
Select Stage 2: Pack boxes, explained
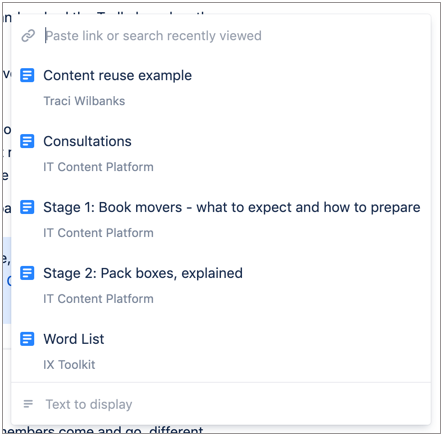[x=221, y=286]
